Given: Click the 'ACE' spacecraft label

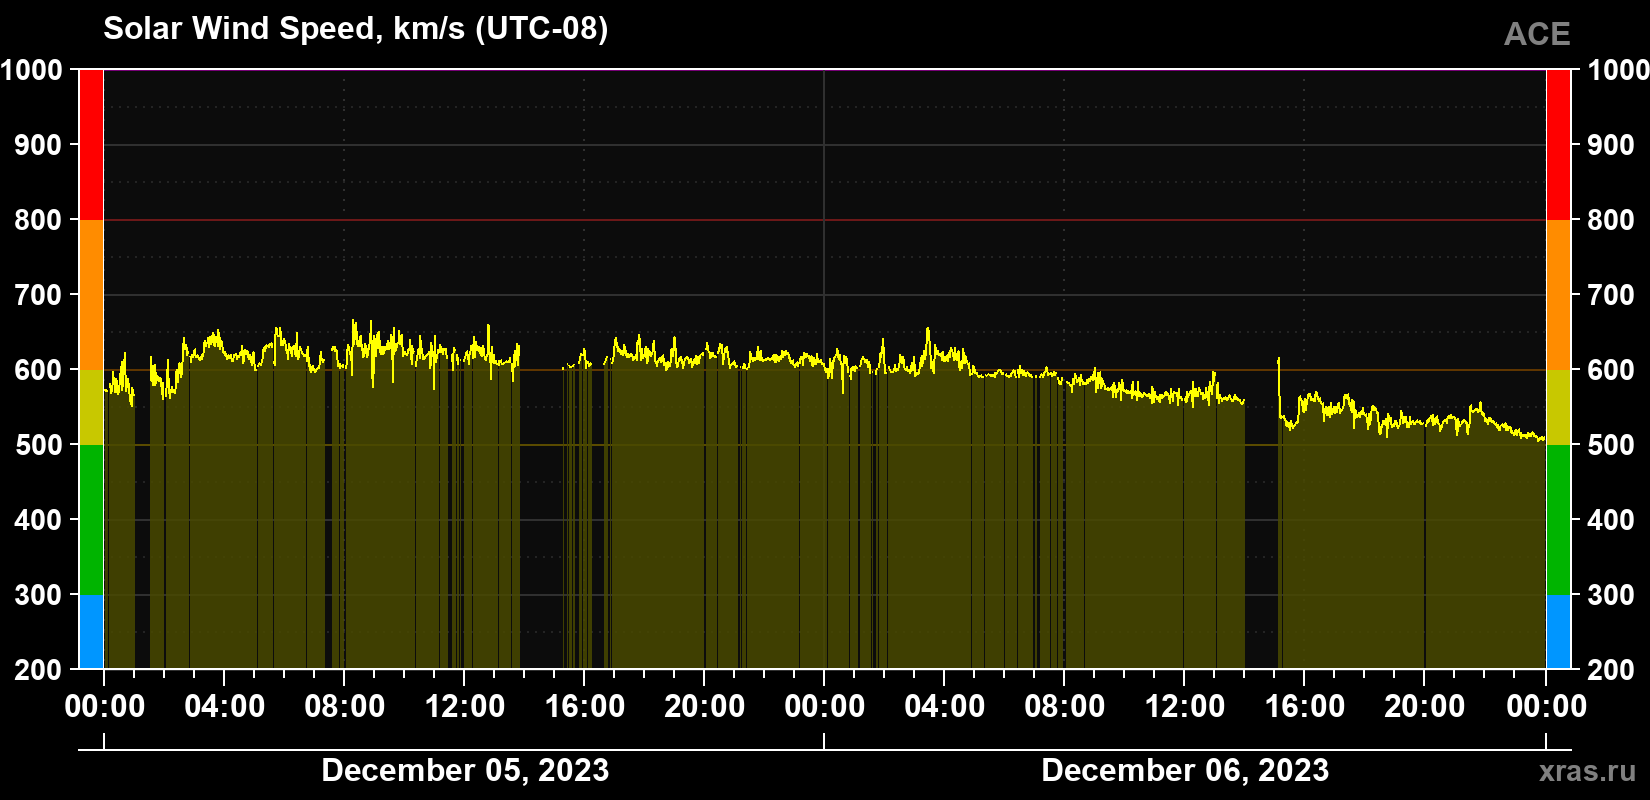Looking at the screenshot, I should [1537, 34].
